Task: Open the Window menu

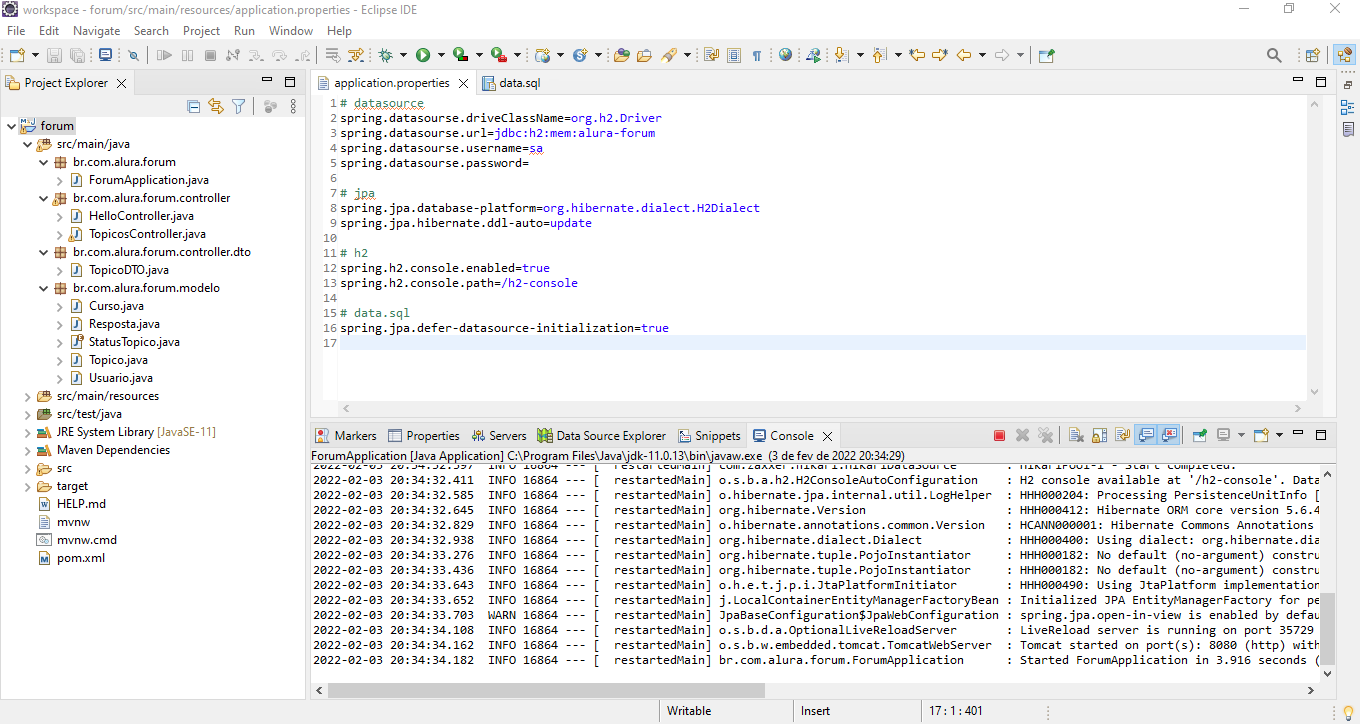Action: (291, 31)
